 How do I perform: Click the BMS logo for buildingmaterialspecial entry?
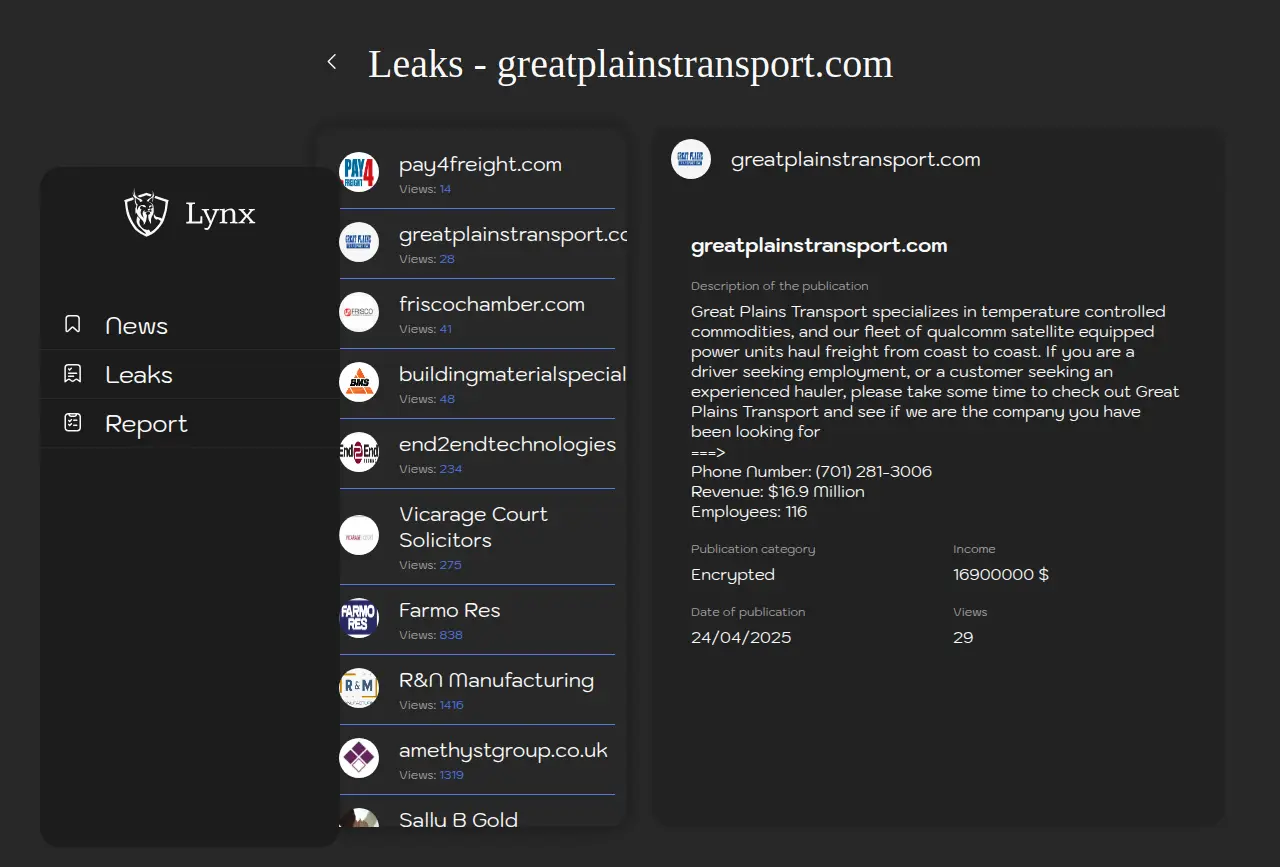tap(359, 382)
